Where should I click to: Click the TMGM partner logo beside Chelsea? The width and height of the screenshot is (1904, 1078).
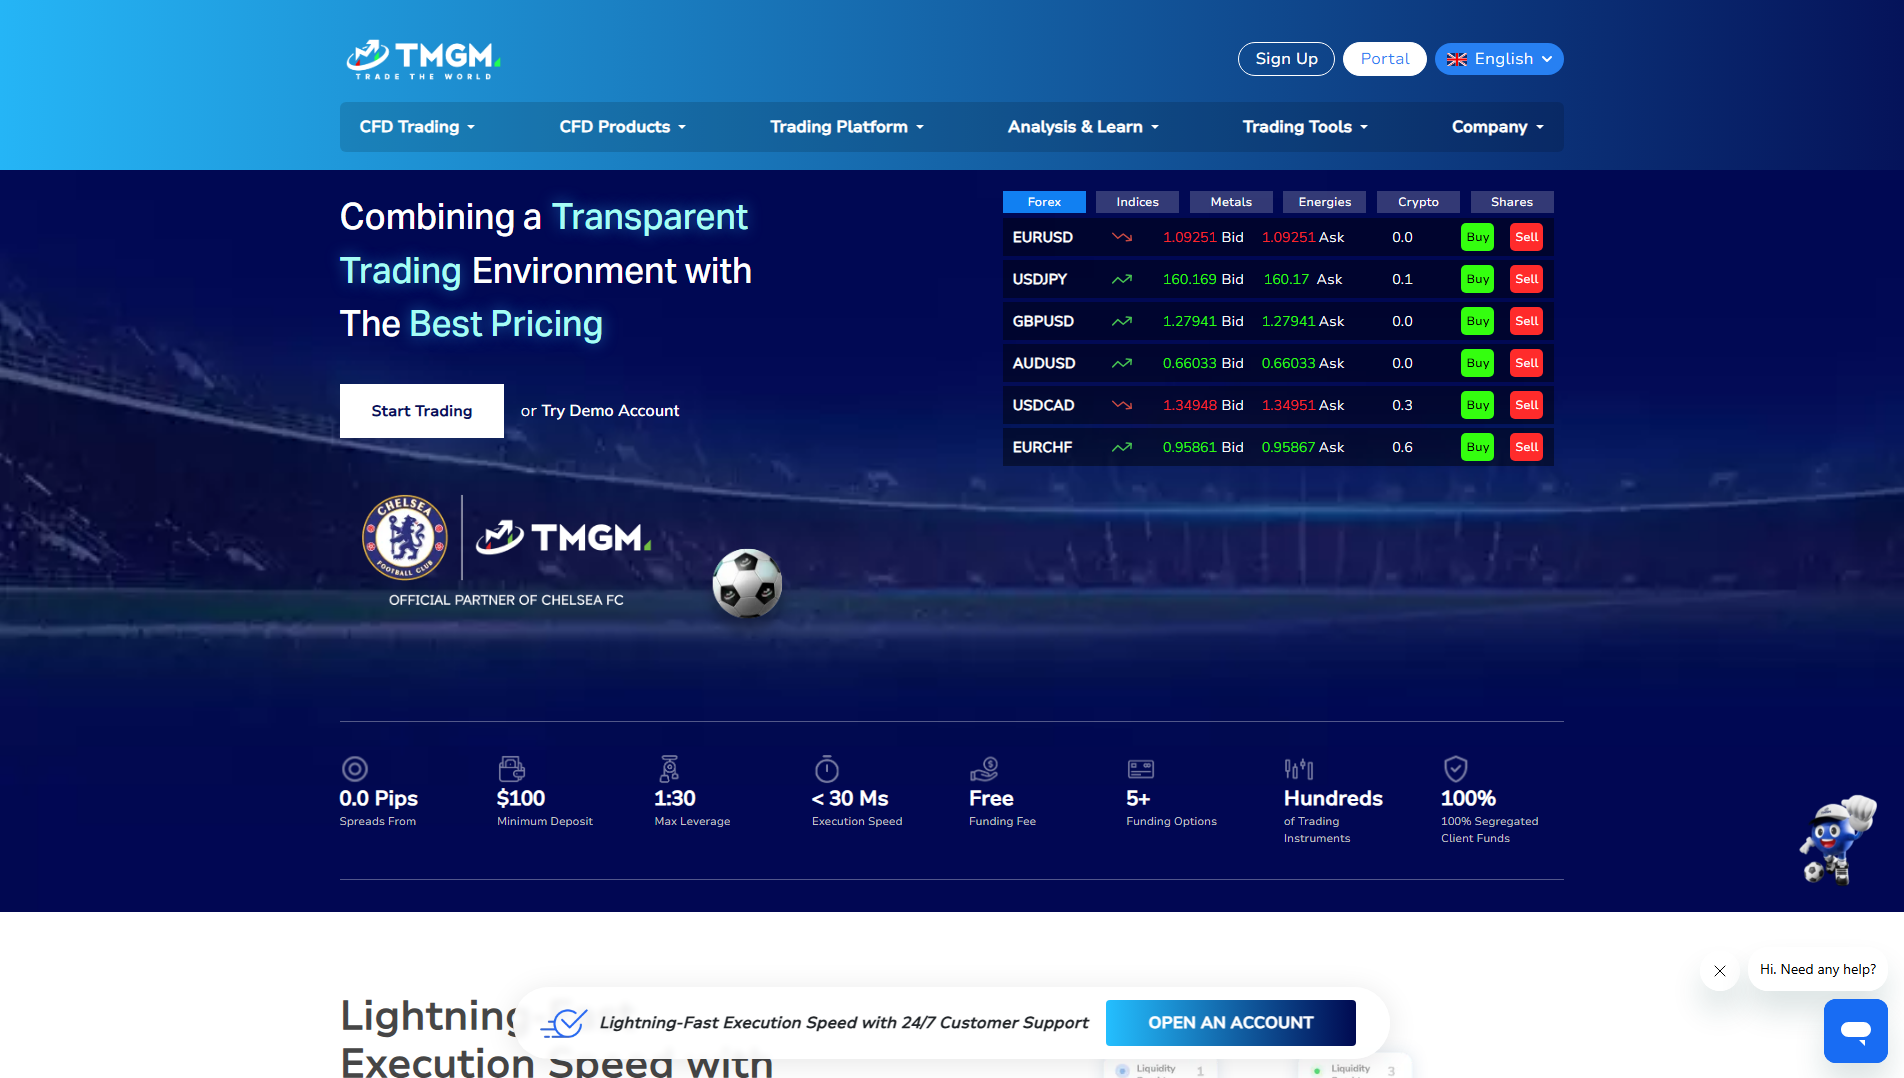(564, 537)
